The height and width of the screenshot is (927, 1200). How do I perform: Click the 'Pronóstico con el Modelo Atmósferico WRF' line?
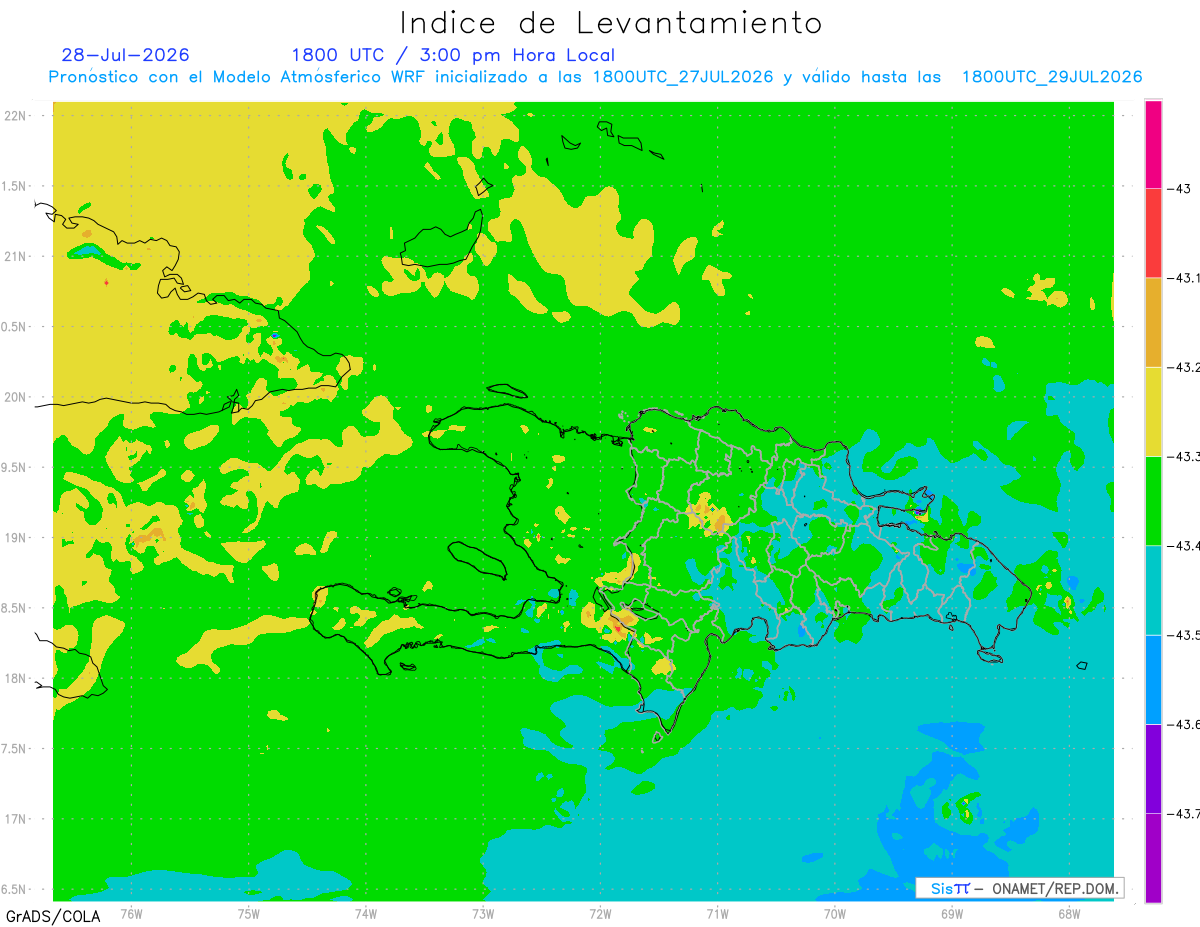pyautogui.click(x=595, y=77)
